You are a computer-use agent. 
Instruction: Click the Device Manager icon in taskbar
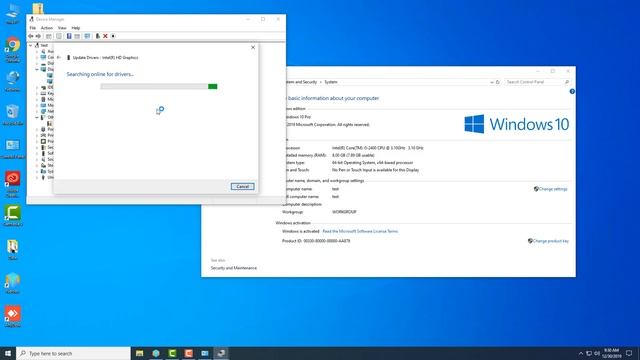tap(221, 353)
